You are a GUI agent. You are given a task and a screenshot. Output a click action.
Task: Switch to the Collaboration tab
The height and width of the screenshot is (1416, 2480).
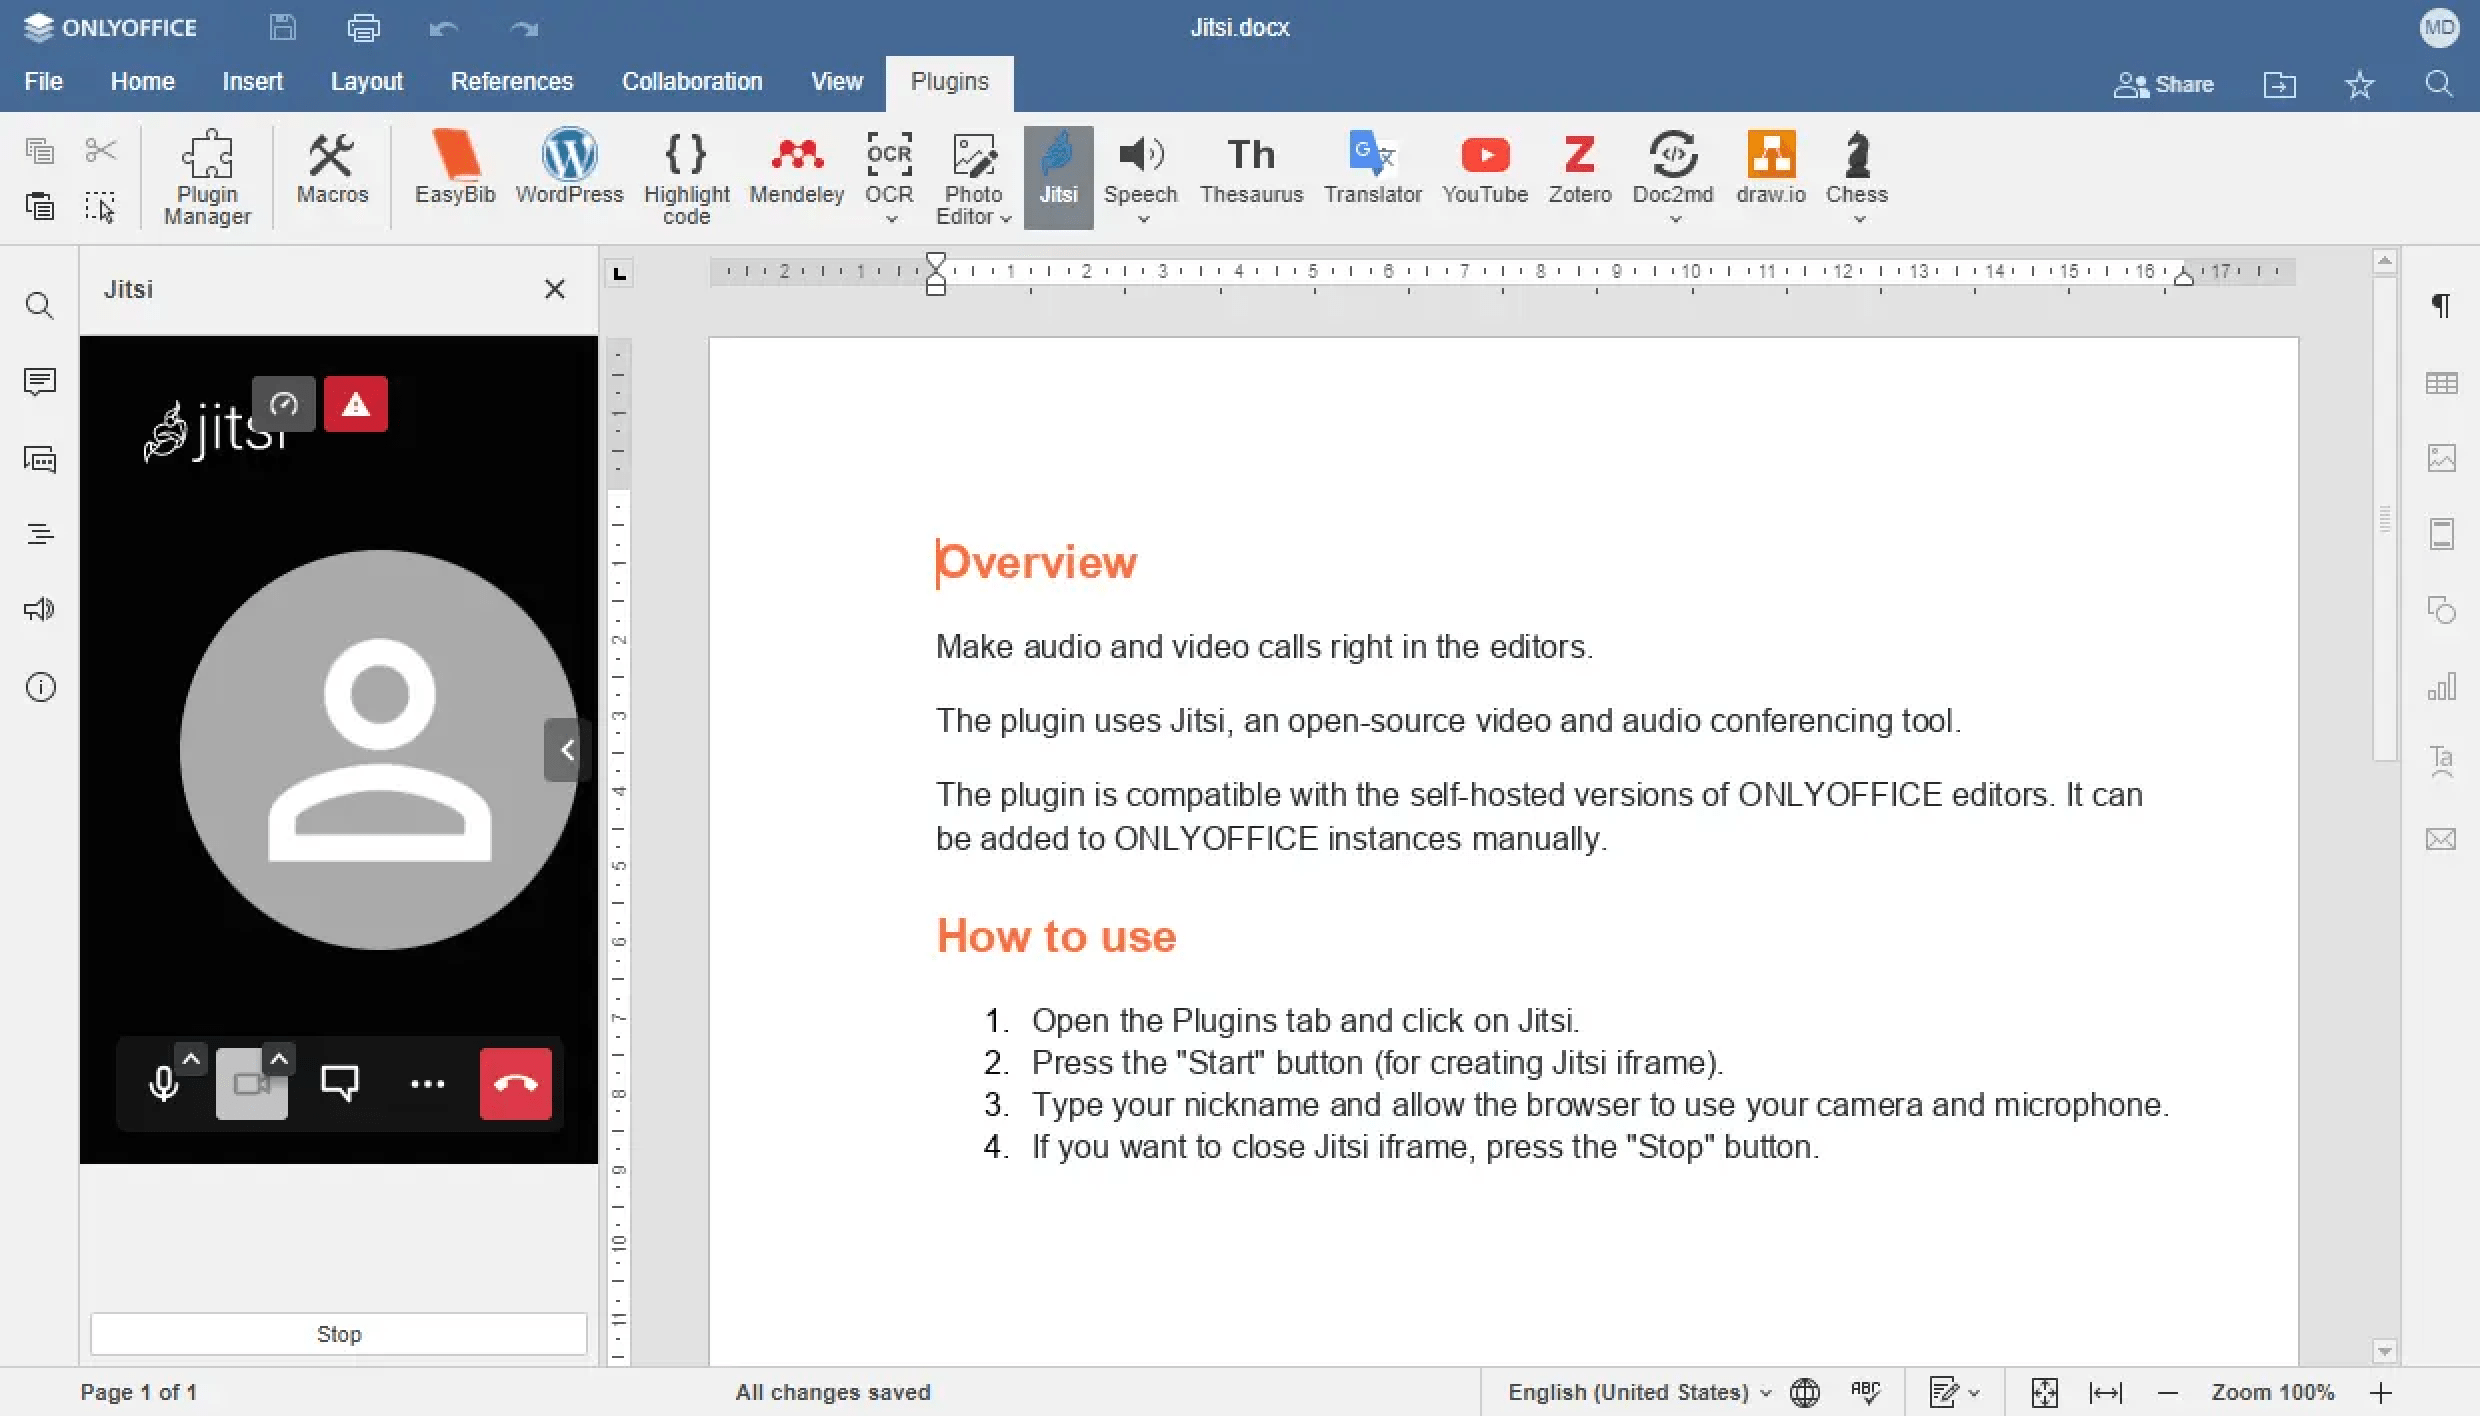click(x=691, y=82)
